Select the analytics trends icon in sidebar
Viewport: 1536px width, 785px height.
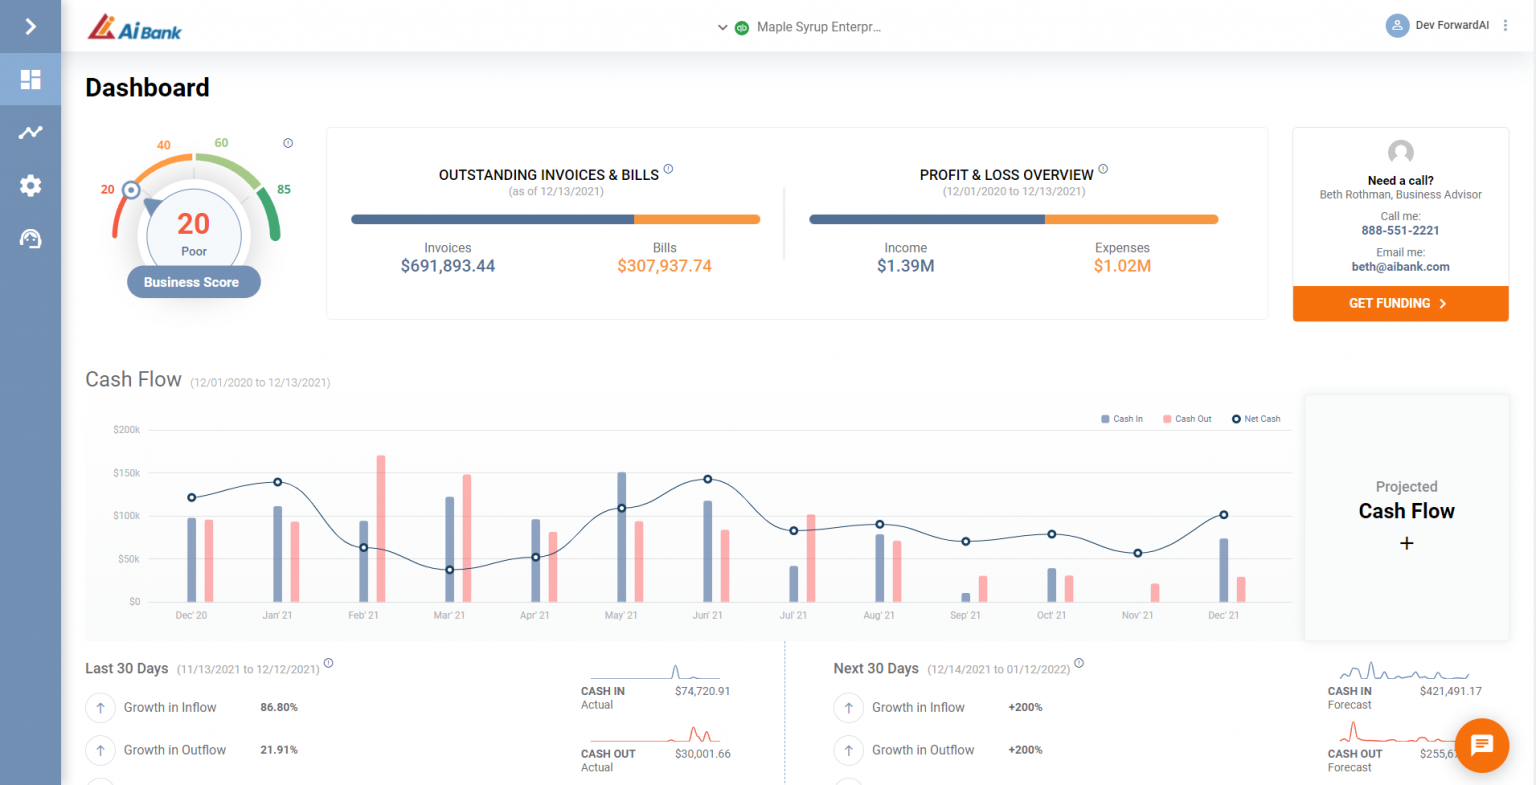[30, 132]
